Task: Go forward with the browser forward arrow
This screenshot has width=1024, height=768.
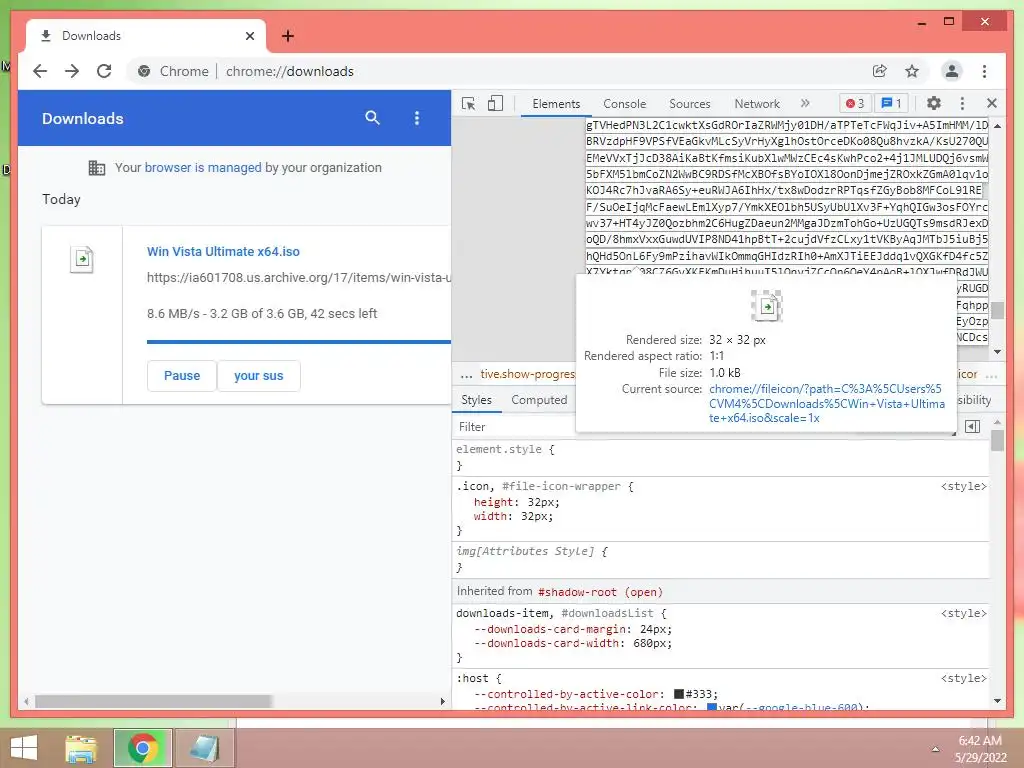Action: pos(72,71)
